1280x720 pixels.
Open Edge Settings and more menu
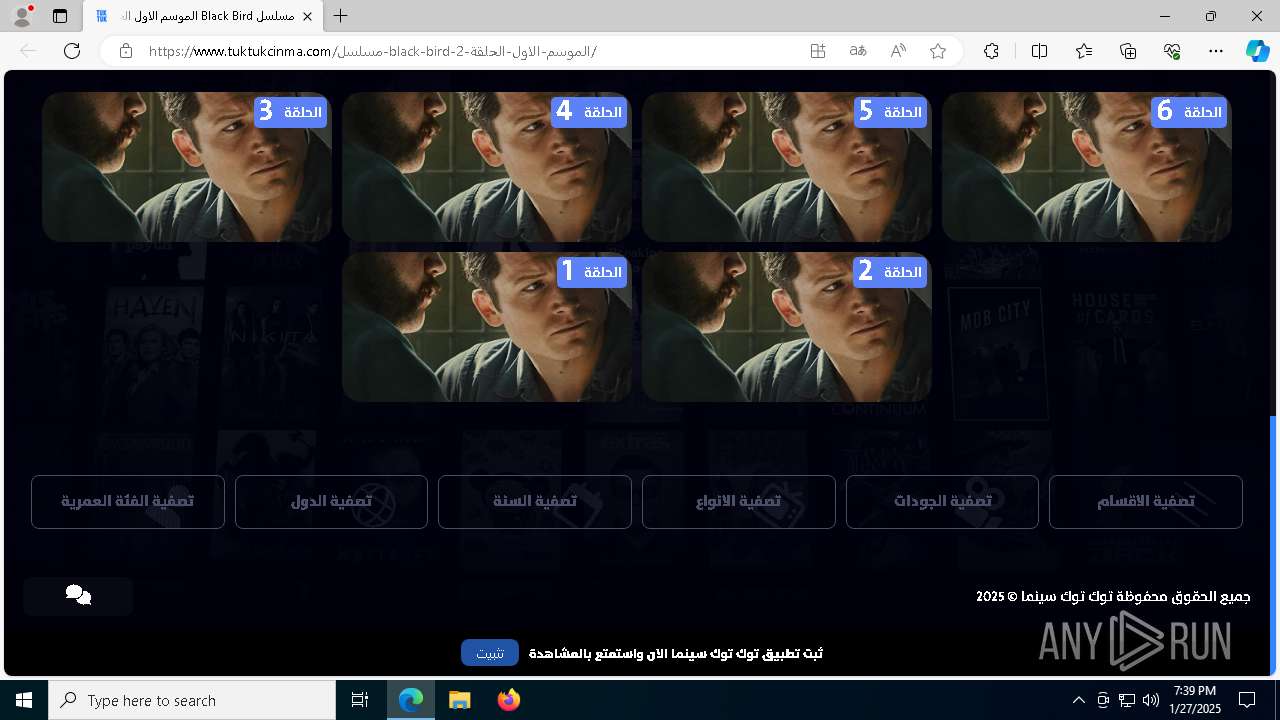click(1216, 51)
